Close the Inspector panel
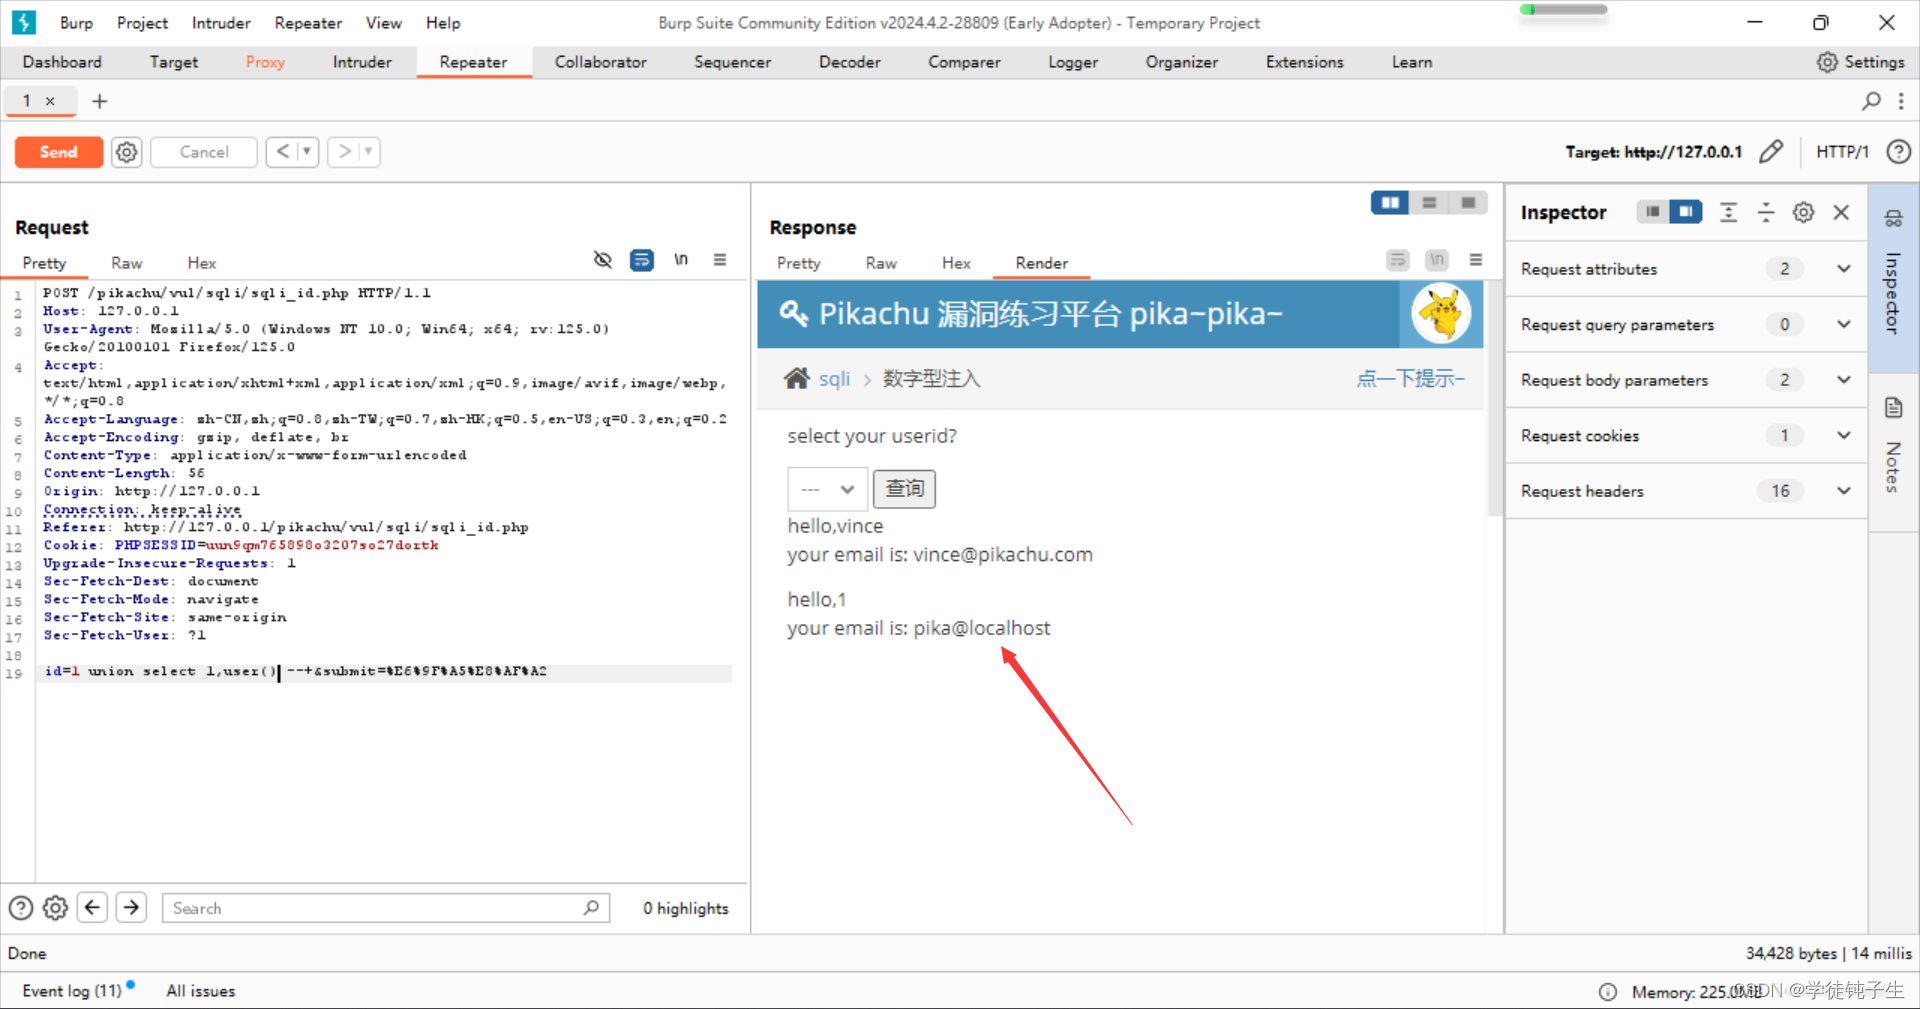 1841,212
